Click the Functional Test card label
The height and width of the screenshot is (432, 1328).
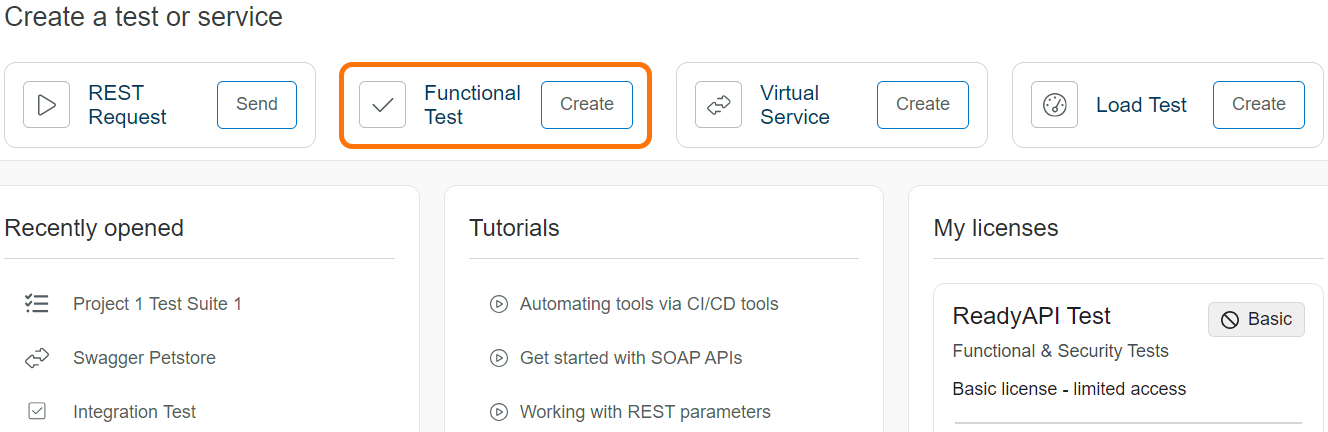[x=472, y=105]
